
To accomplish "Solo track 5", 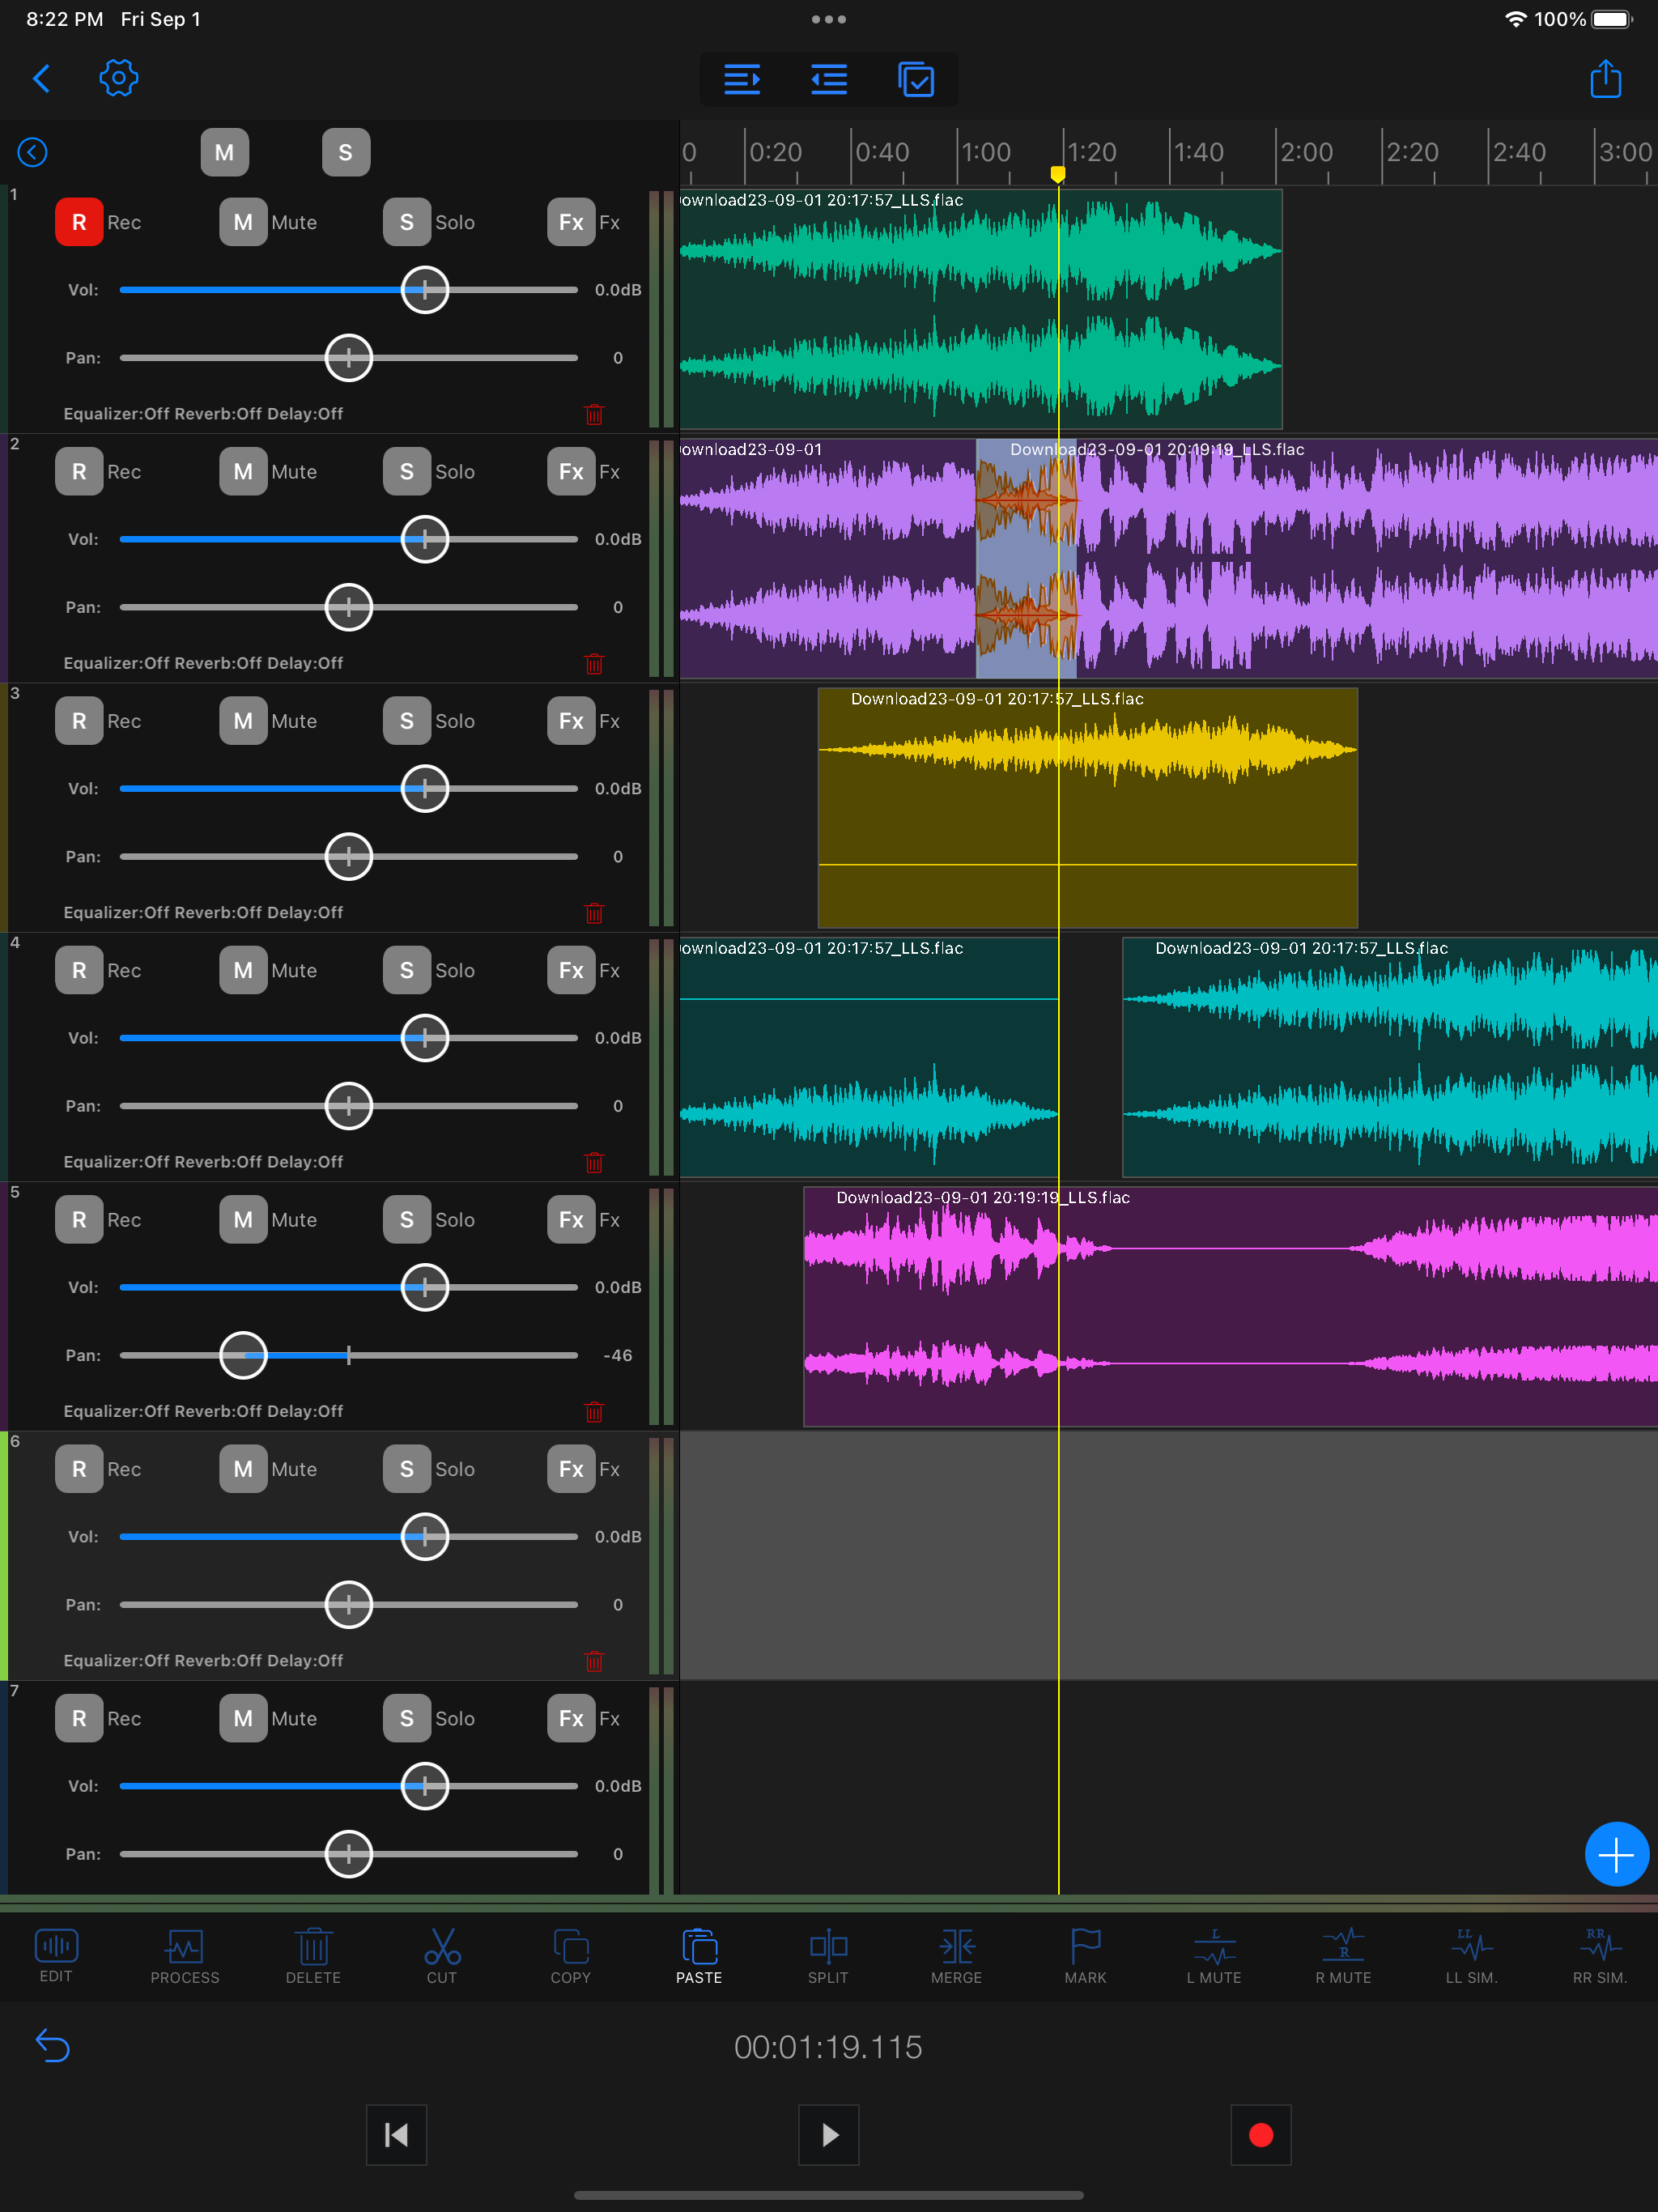I will [407, 1220].
